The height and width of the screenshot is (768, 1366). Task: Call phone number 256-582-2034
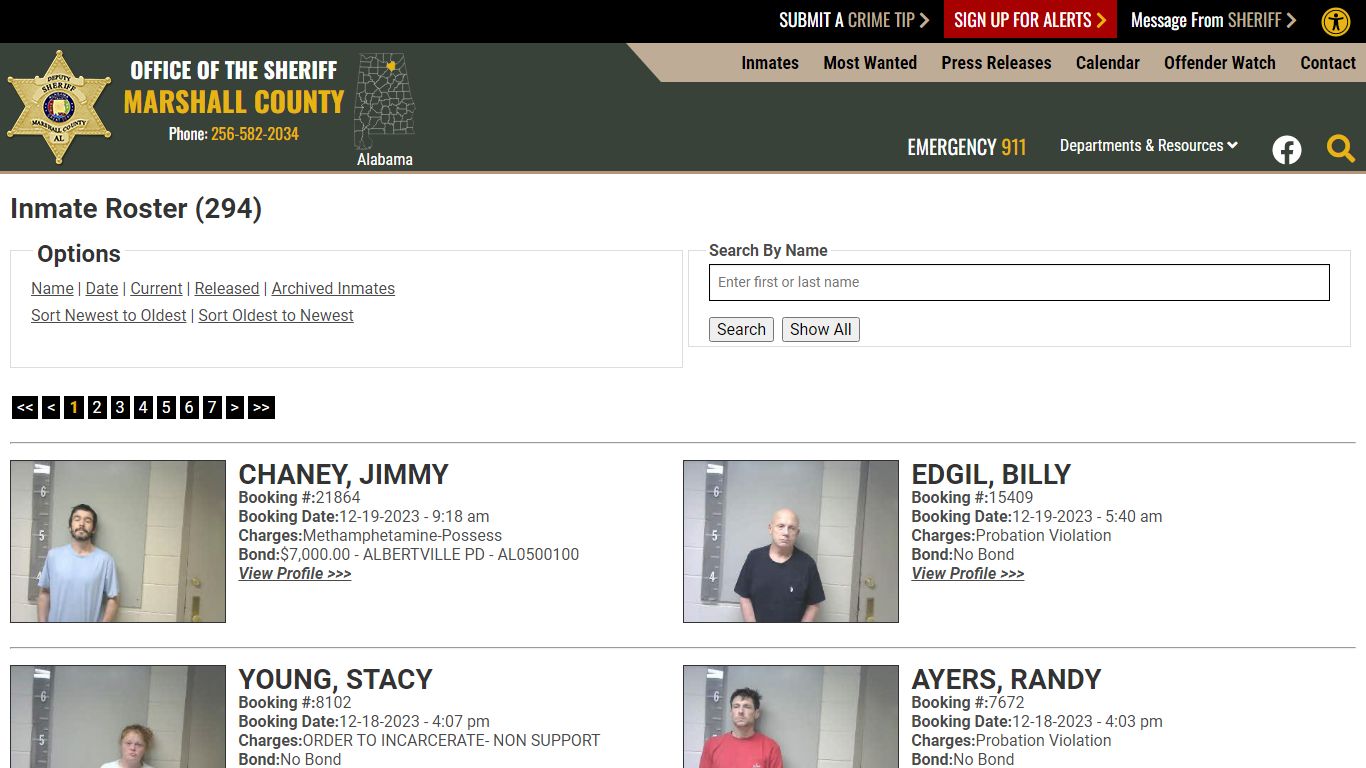pyautogui.click(x=255, y=133)
